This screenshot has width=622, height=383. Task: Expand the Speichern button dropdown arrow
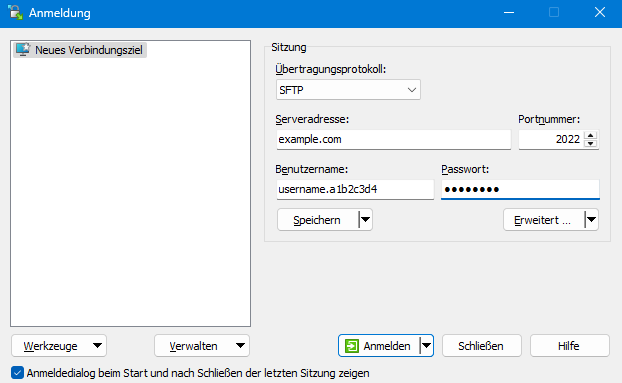(365, 220)
